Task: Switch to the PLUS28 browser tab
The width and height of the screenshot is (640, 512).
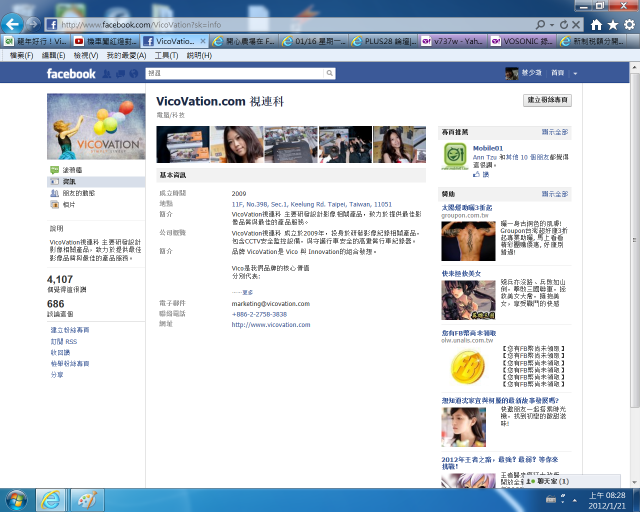Action: coord(383,41)
